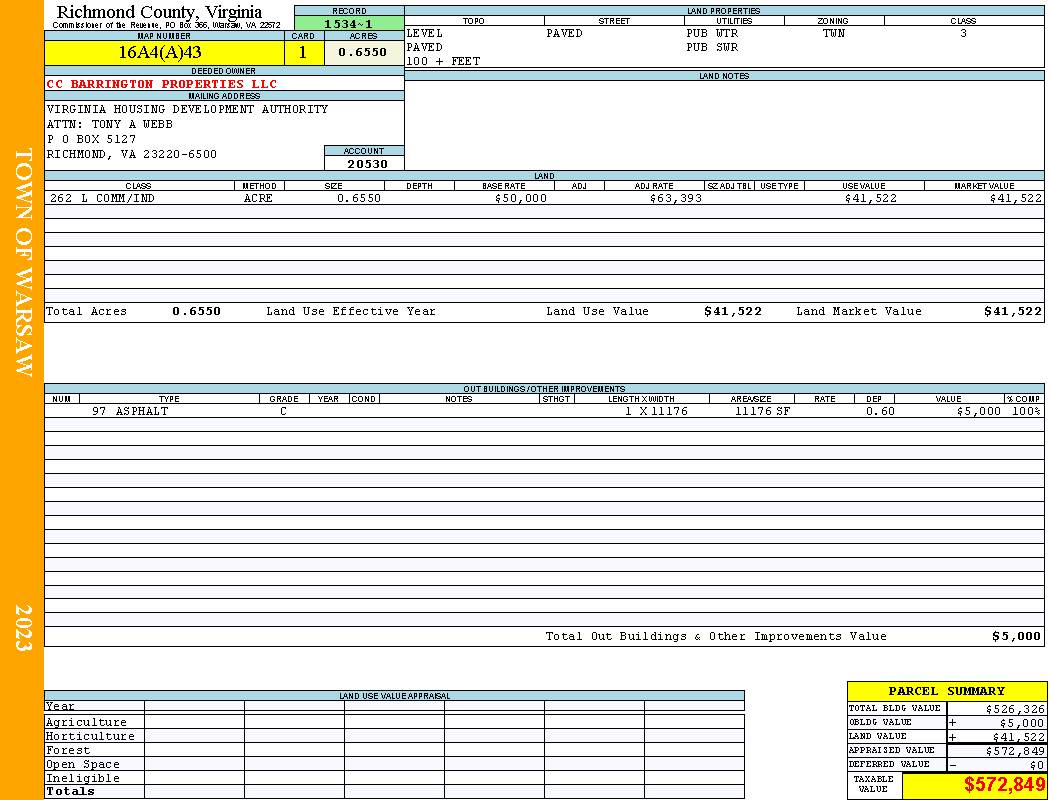Click card number 1 field
This screenshot has width=1050, height=800.
303,52
